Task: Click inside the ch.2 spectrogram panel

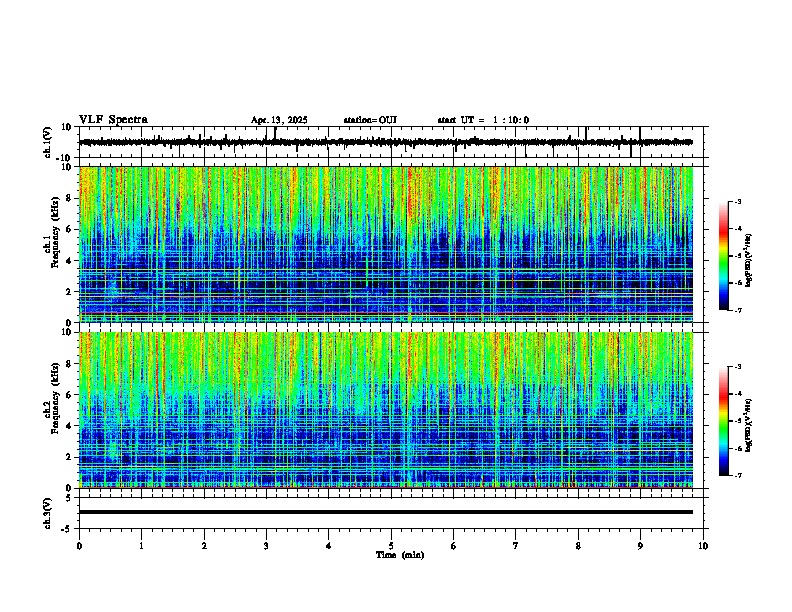Action: coord(386,410)
